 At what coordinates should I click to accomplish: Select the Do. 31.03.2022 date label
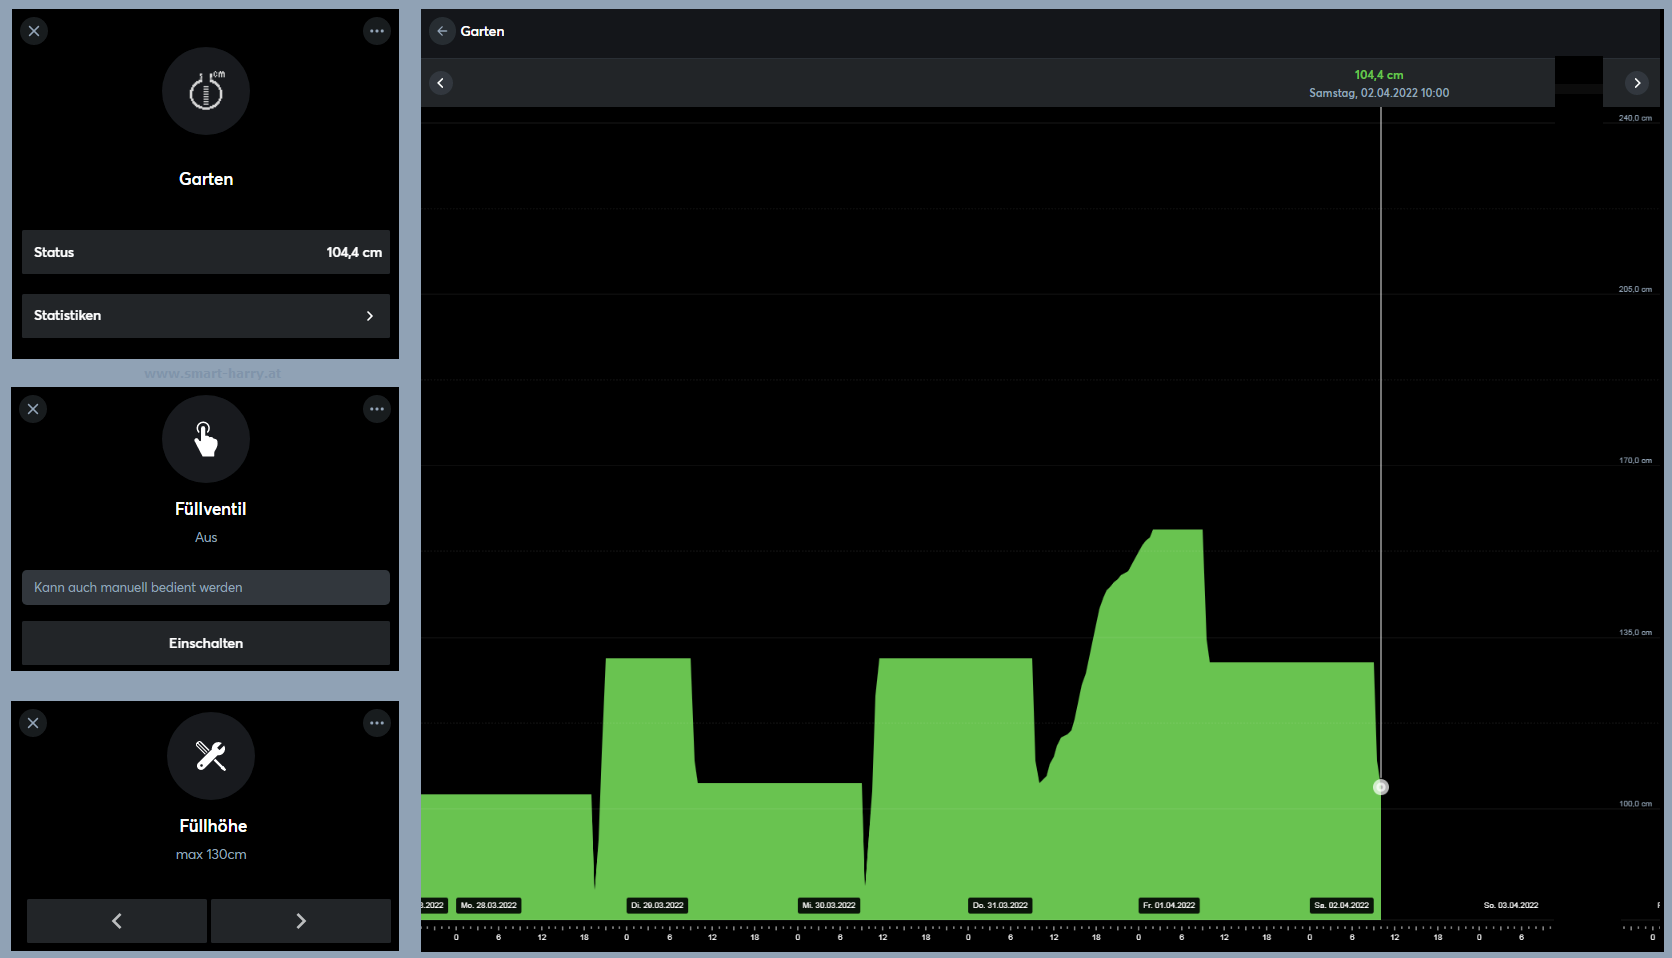[x=1000, y=906]
